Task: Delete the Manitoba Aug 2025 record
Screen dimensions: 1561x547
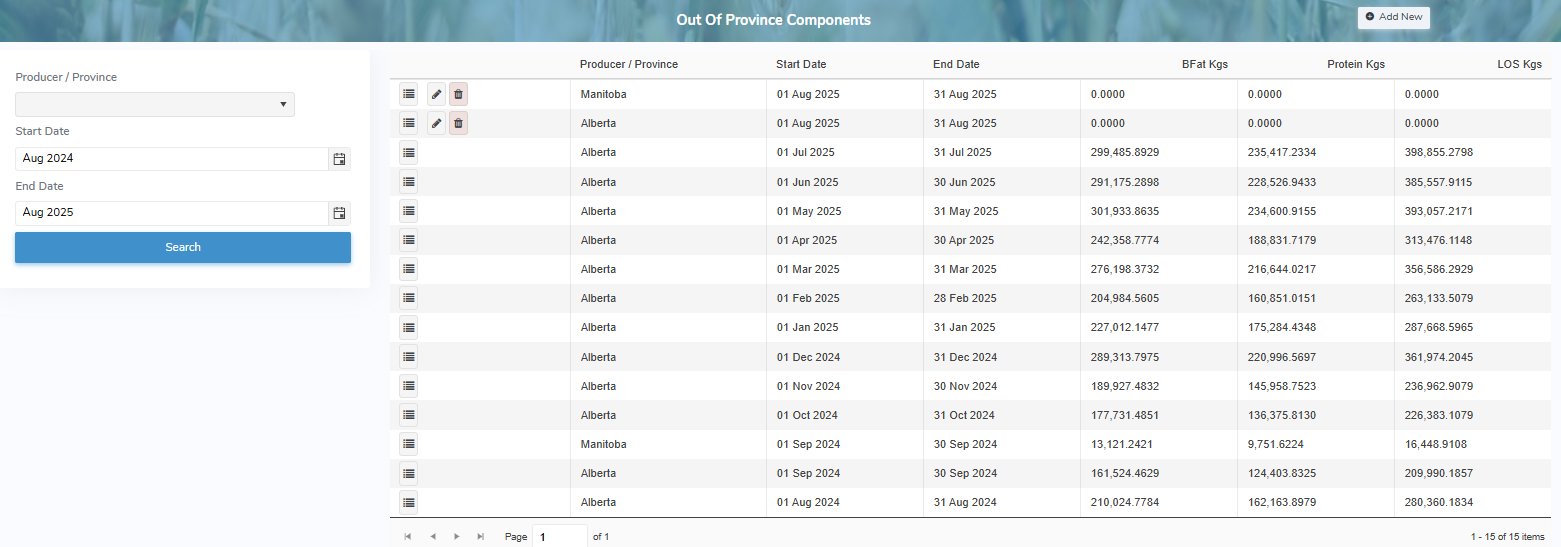Action: [458, 94]
